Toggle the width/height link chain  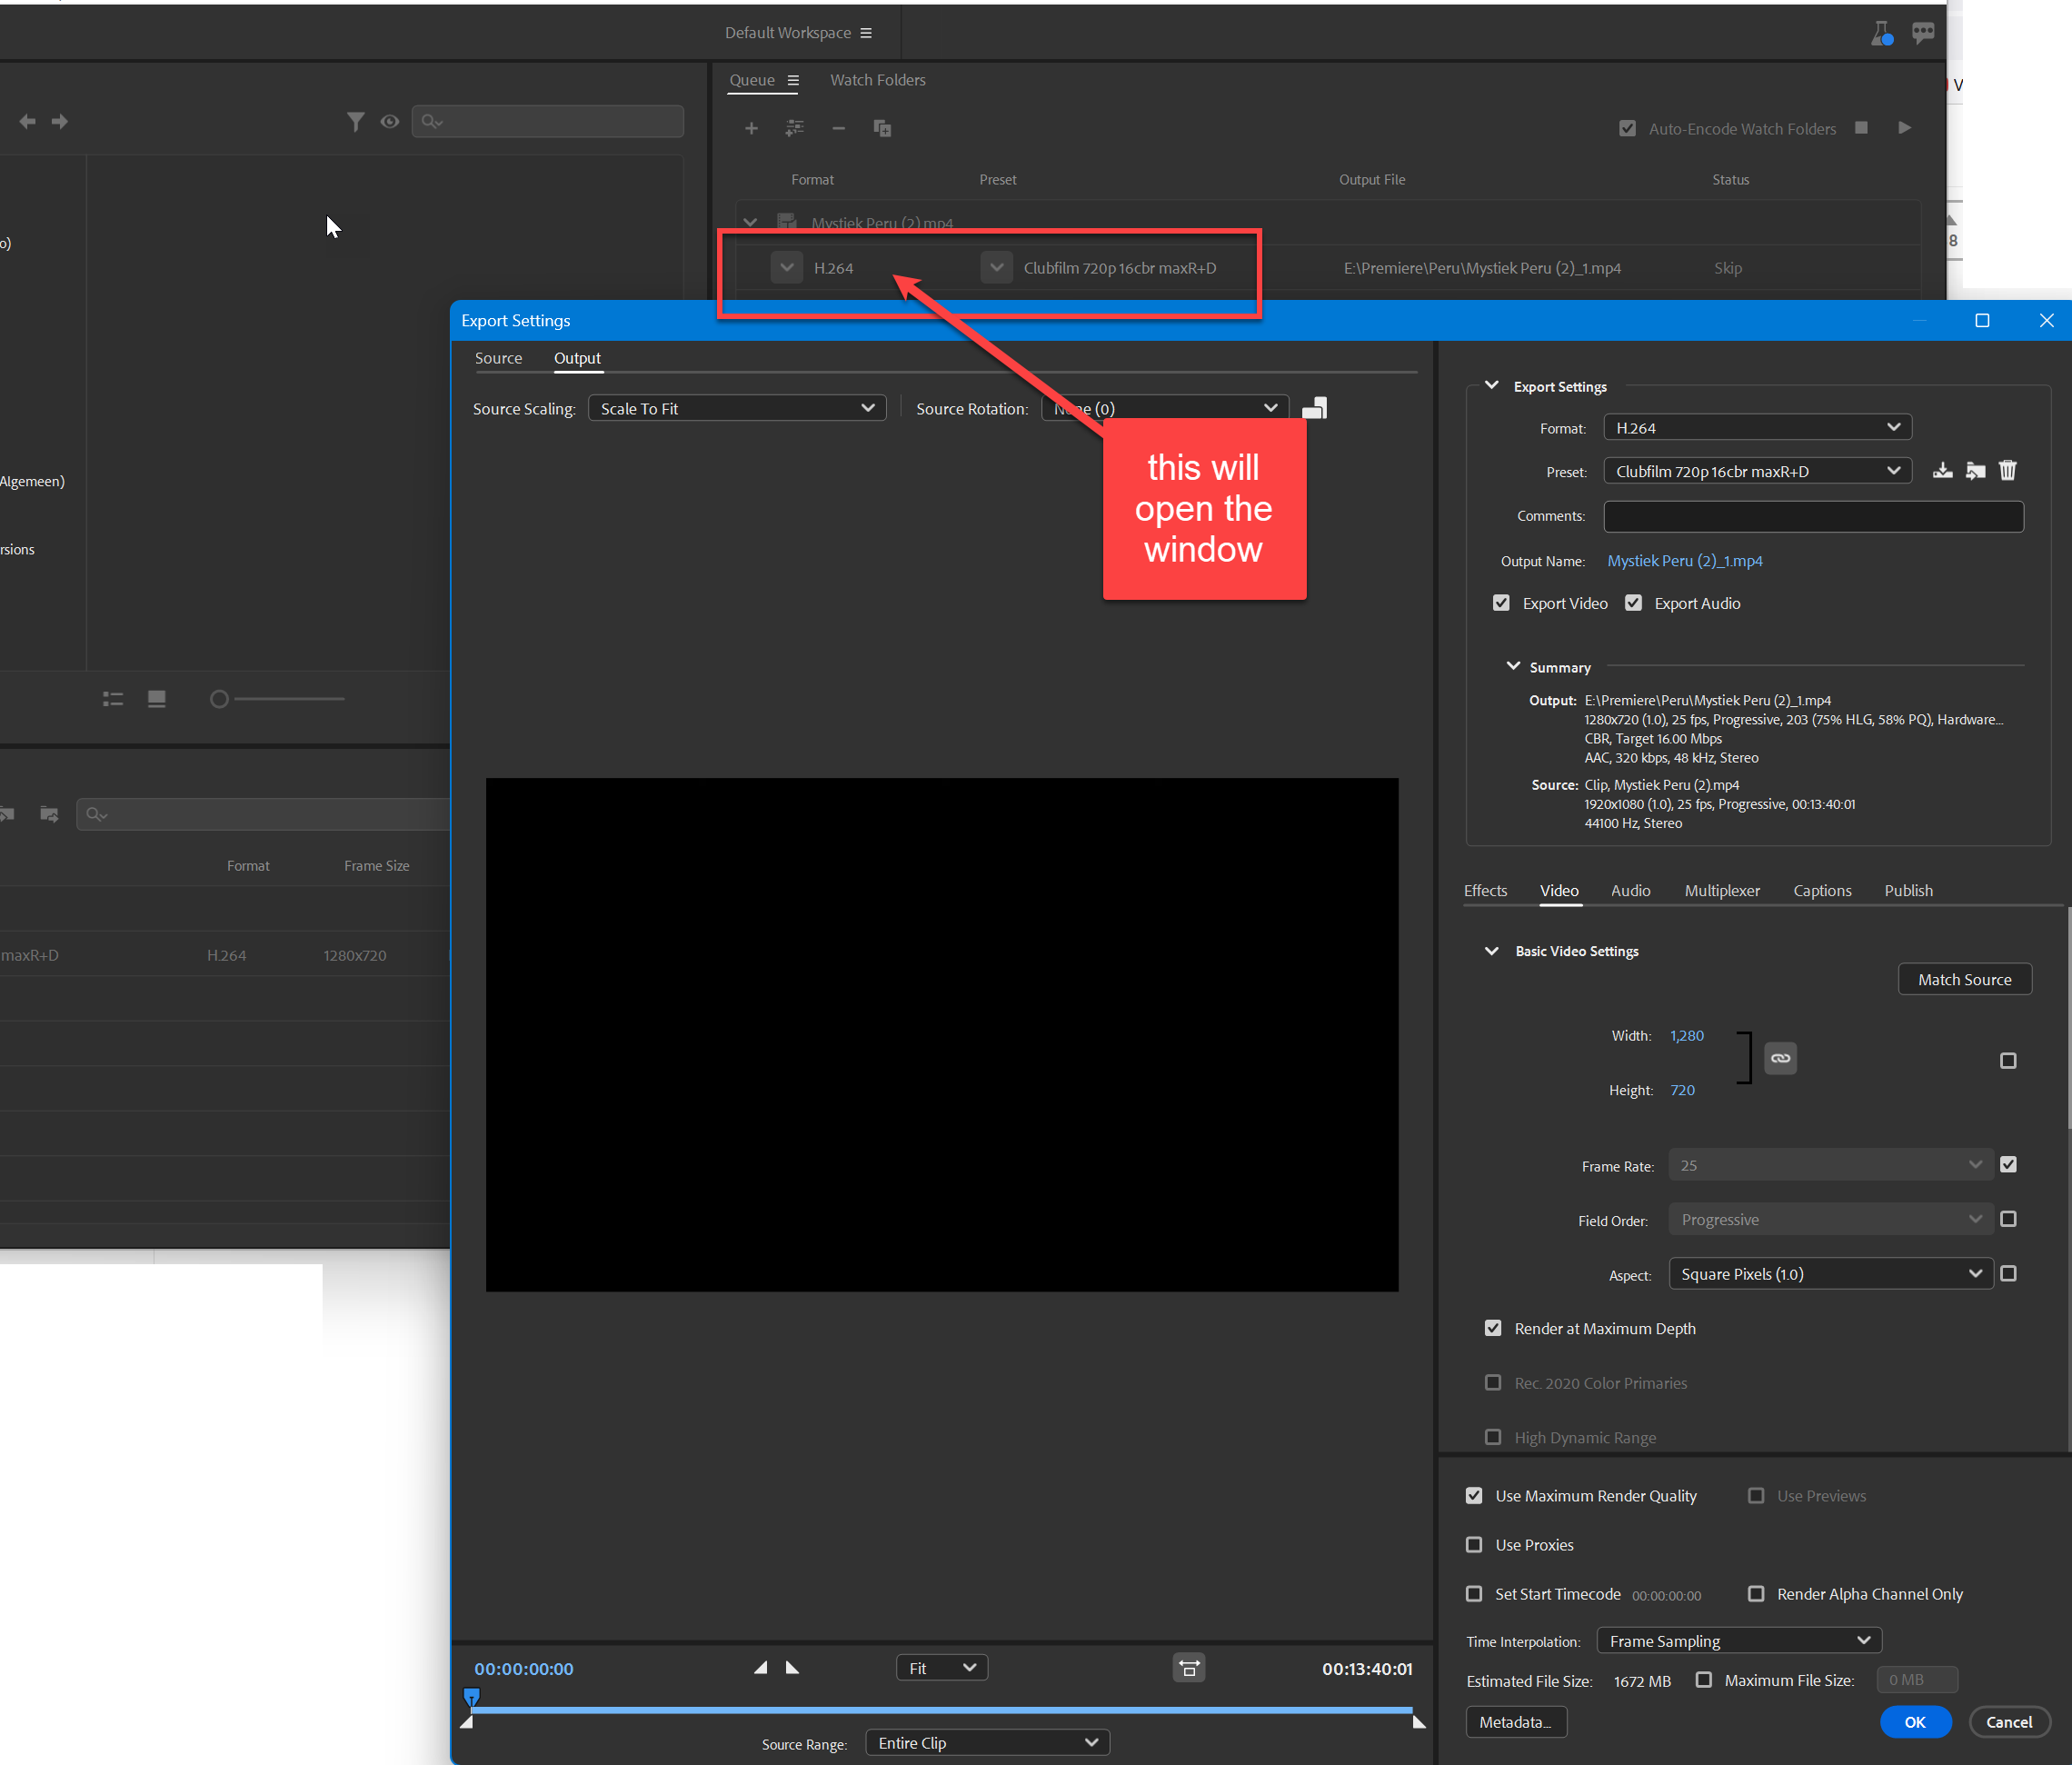coord(1780,1058)
